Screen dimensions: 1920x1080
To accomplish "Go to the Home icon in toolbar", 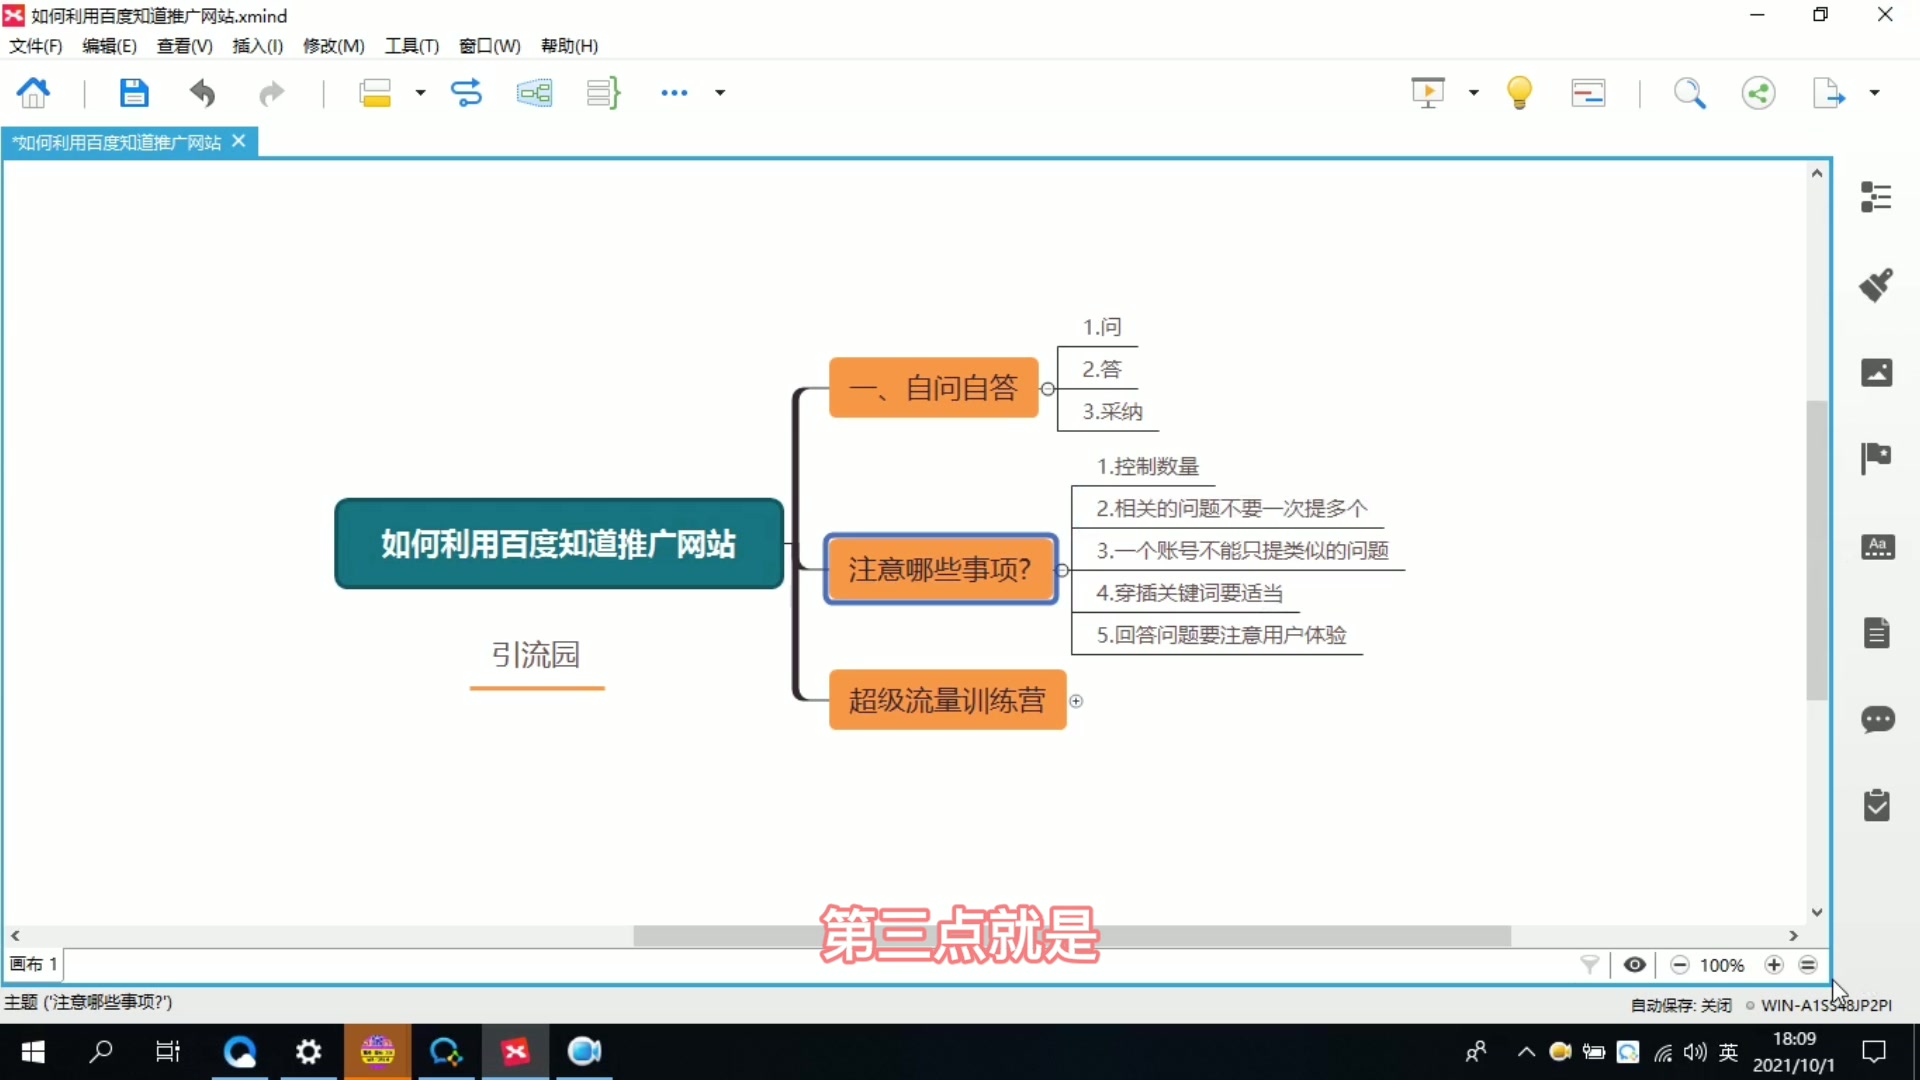I will [34, 93].
